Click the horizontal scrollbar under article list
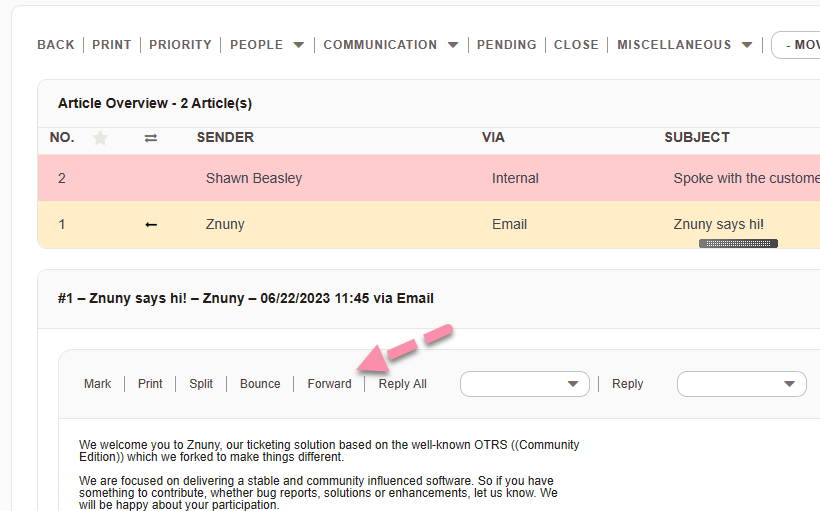 coord(738,243)
